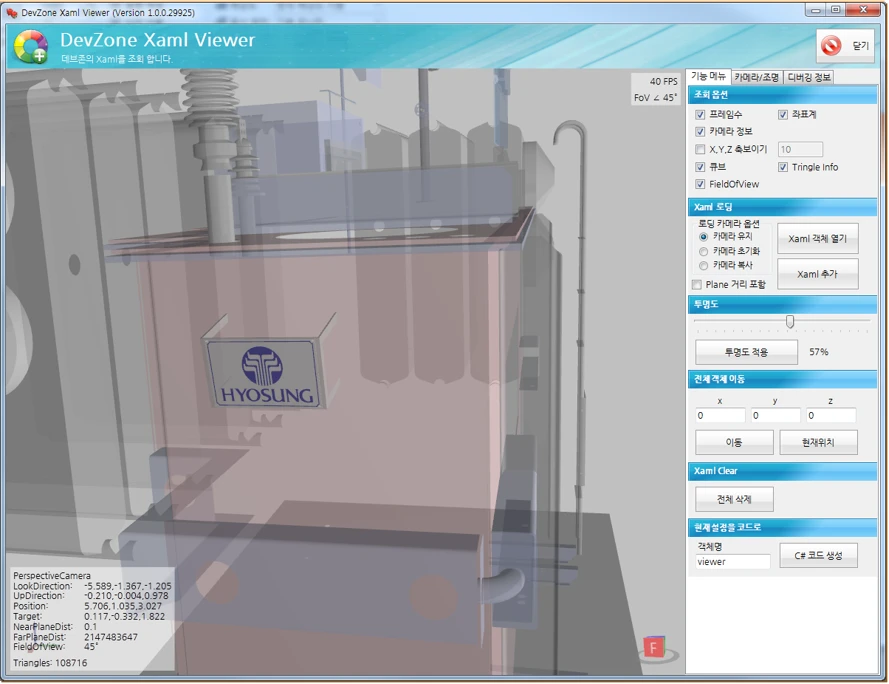Click the Xaml 추가 button

[817, 274]
